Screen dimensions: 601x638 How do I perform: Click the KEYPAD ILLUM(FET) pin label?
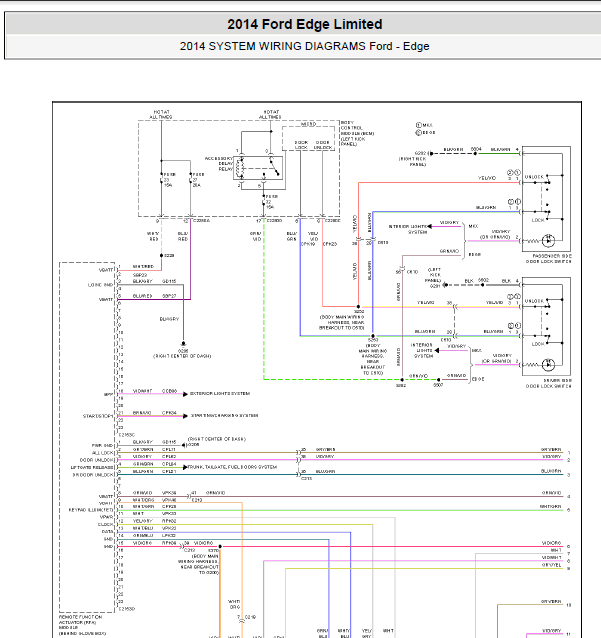click(x=91, y=510)
